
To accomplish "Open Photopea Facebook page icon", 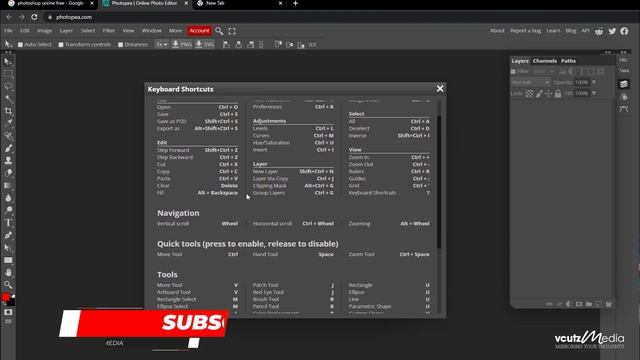I will 624,31.
